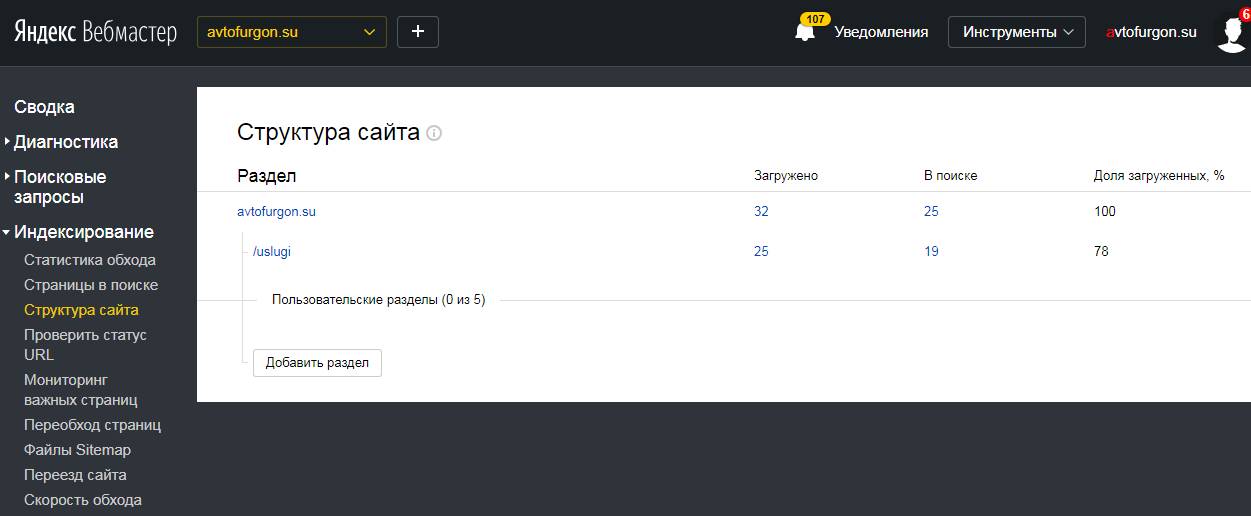This screenshot has height=516, width=1251.
Task: Open the Инструменты dropdown menu
Action: coord(1017,32)
